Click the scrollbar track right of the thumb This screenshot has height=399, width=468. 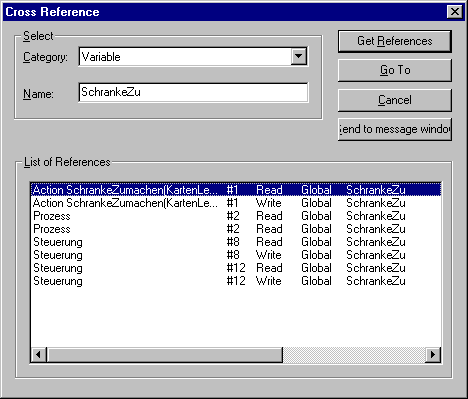coord(354,354)
